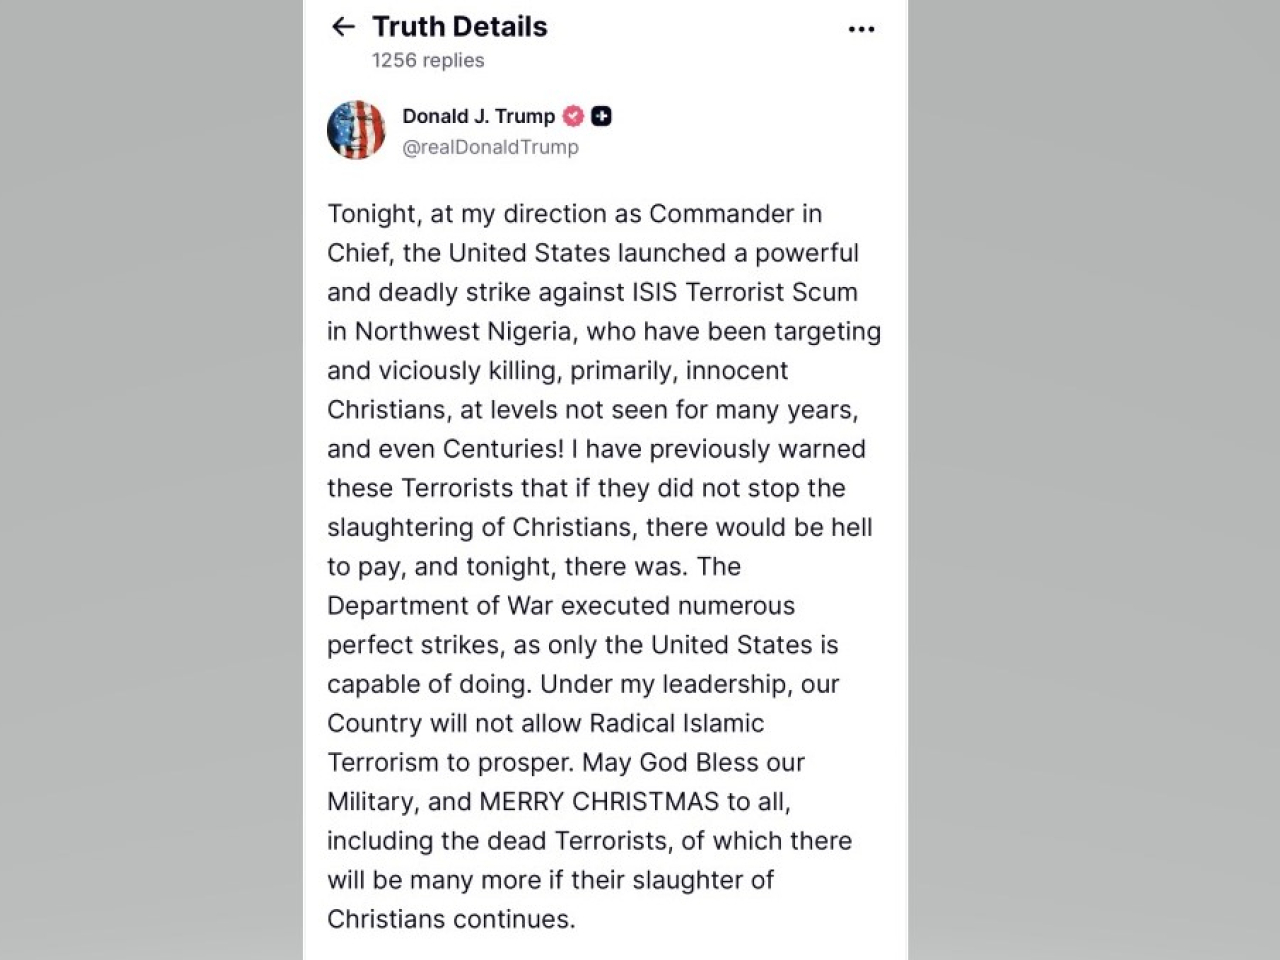Click the red verified checkmark badge
This screenshot has height=960, width=1280.
tap(573, 116)
